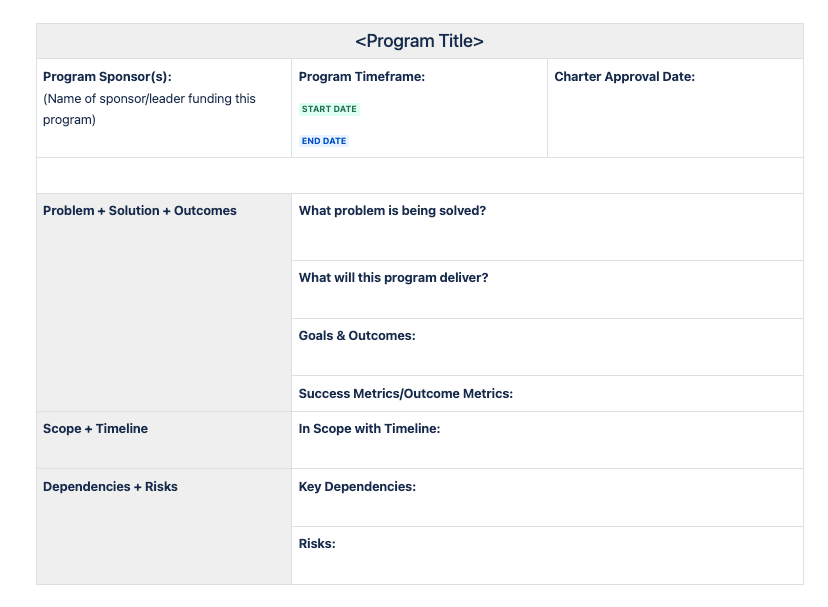
Task: Select the blue END DATE status label
Action: 324,141
